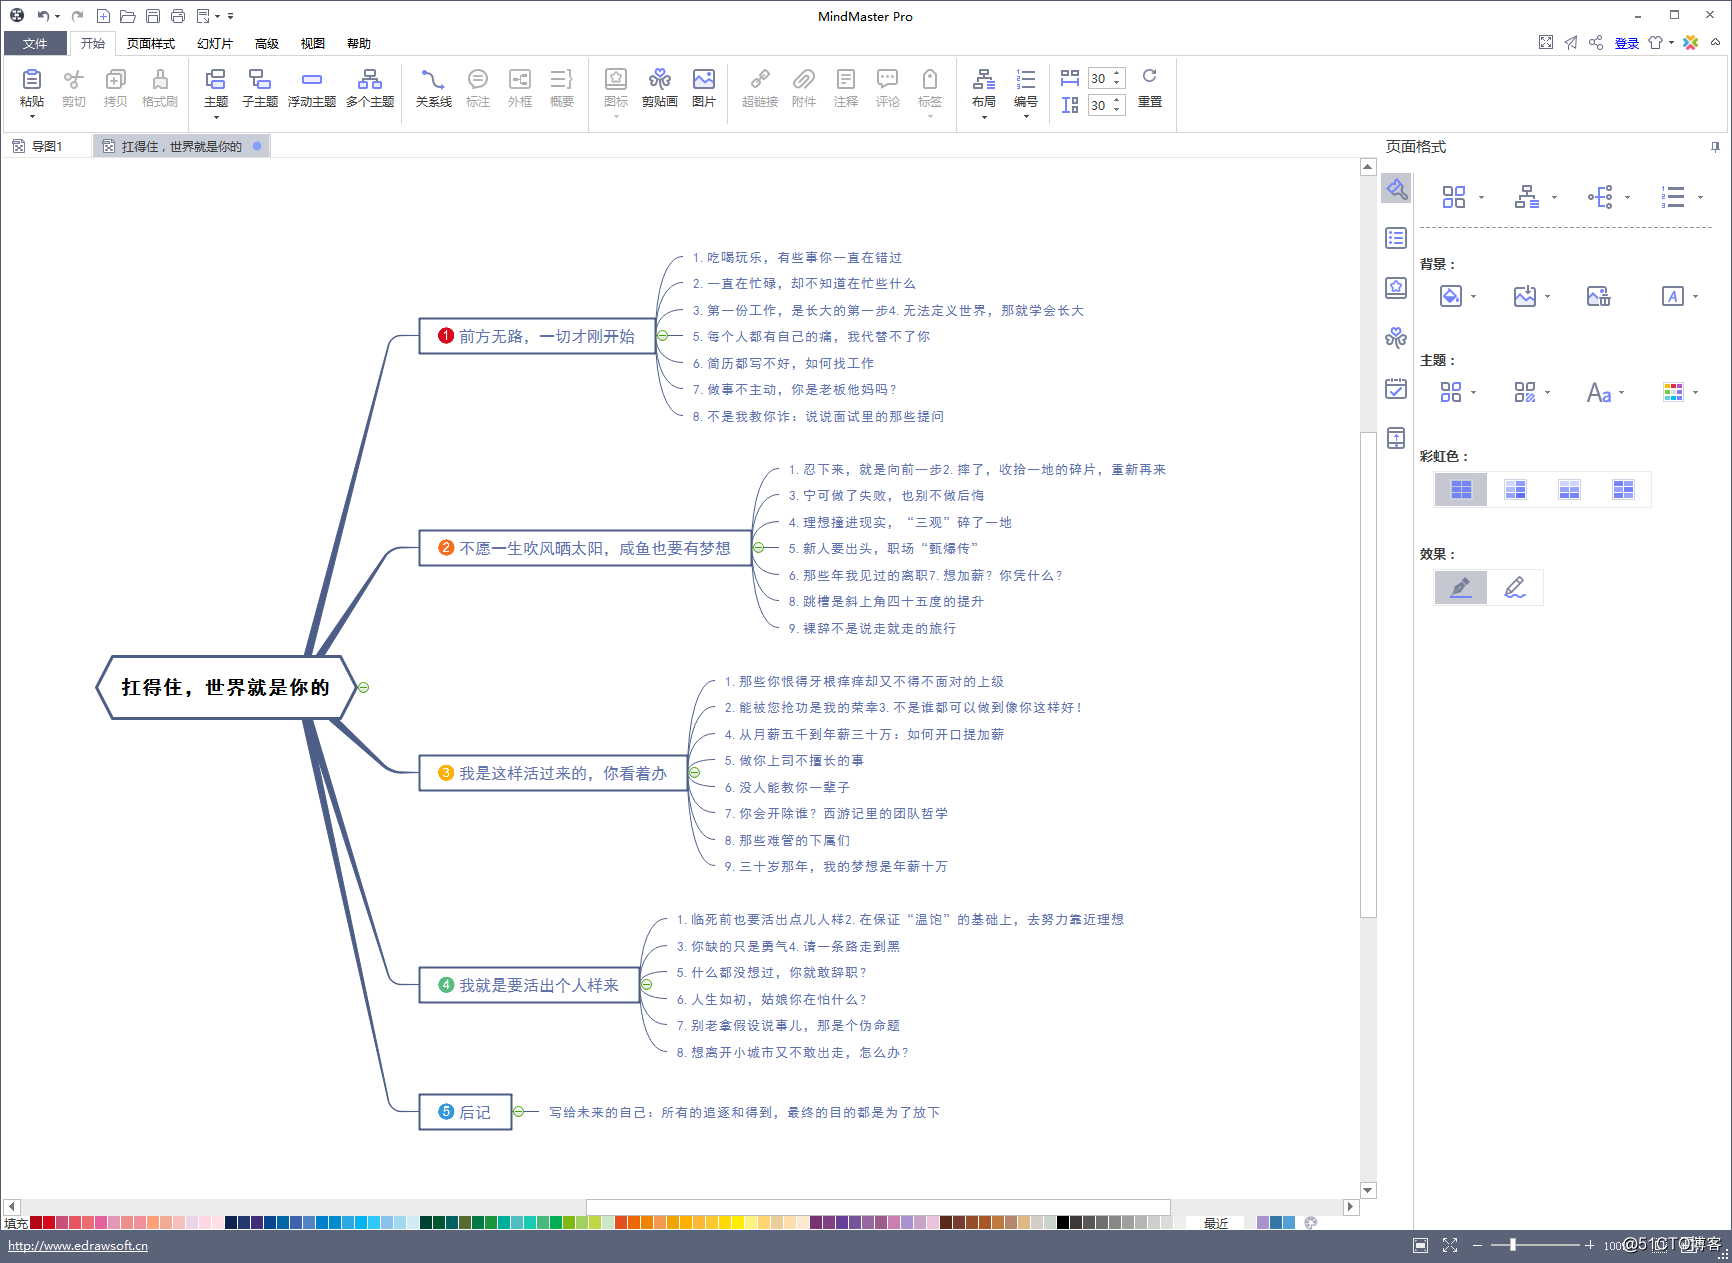Select the first rainbow color option

click(x=1461, y=489)
